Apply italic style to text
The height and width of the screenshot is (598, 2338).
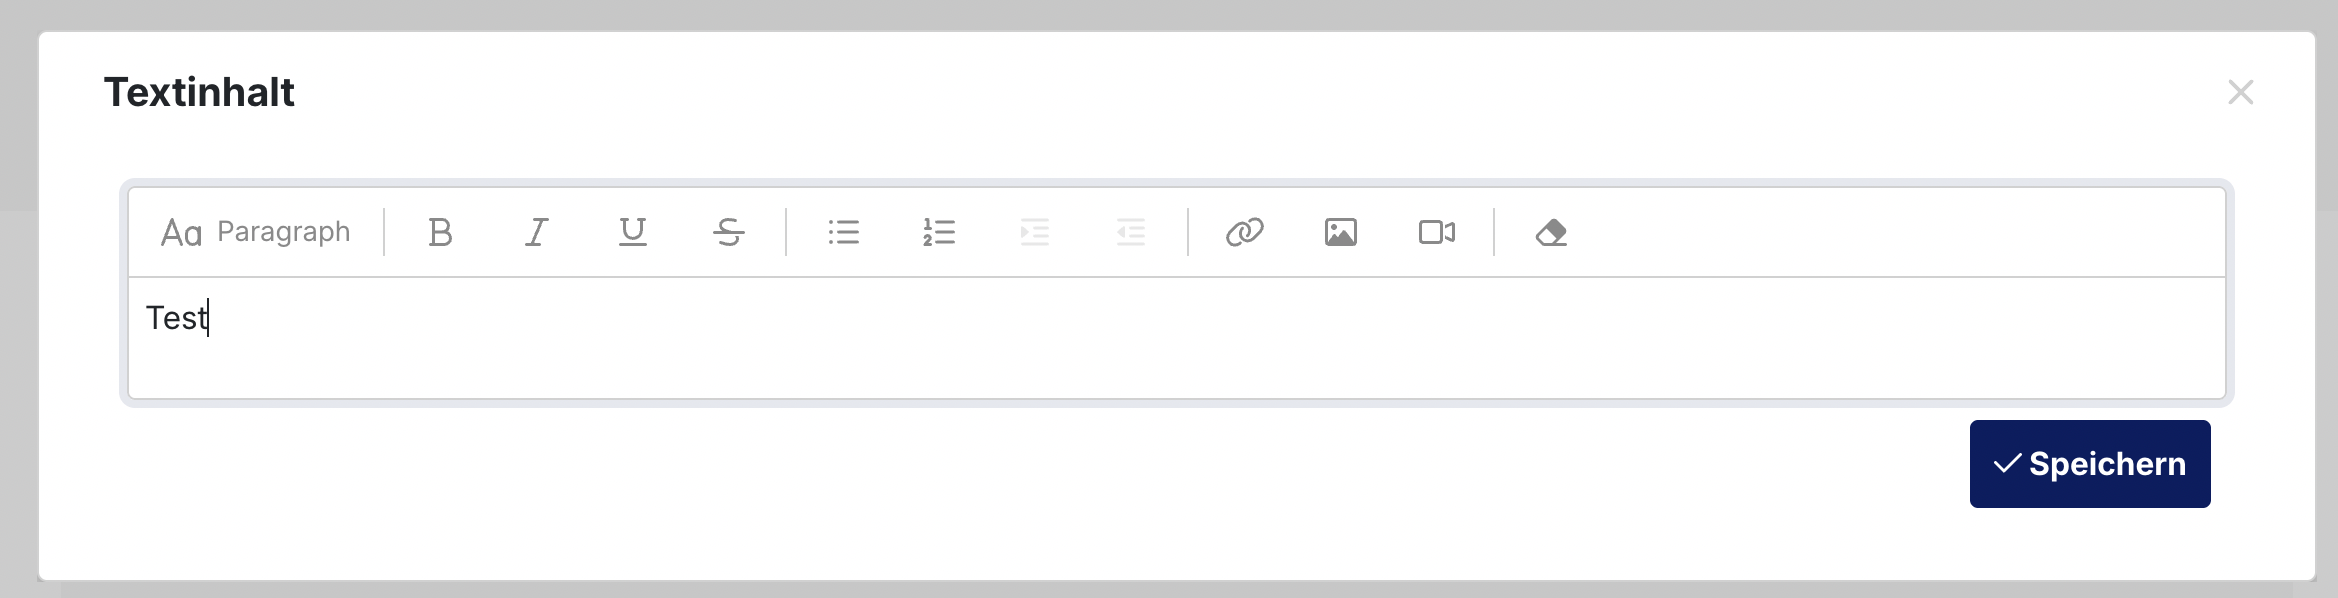(x=536, y=232)
